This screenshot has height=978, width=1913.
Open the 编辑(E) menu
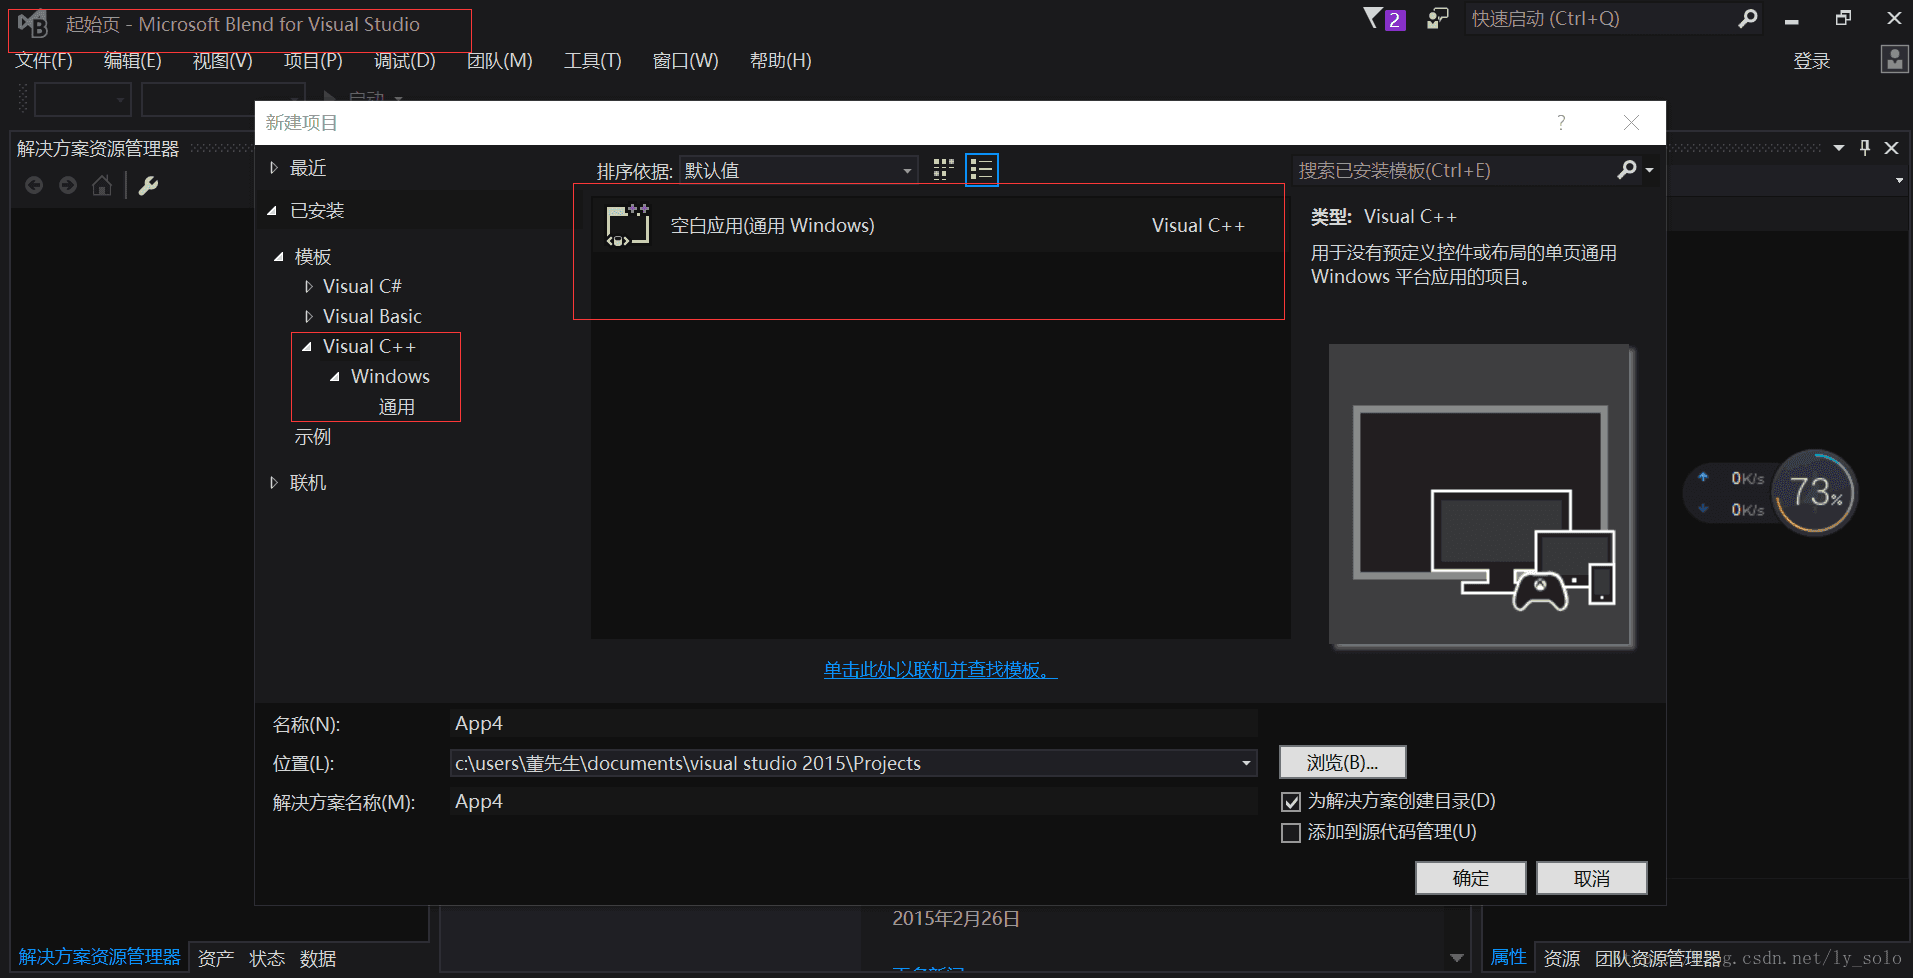point(133,61)
